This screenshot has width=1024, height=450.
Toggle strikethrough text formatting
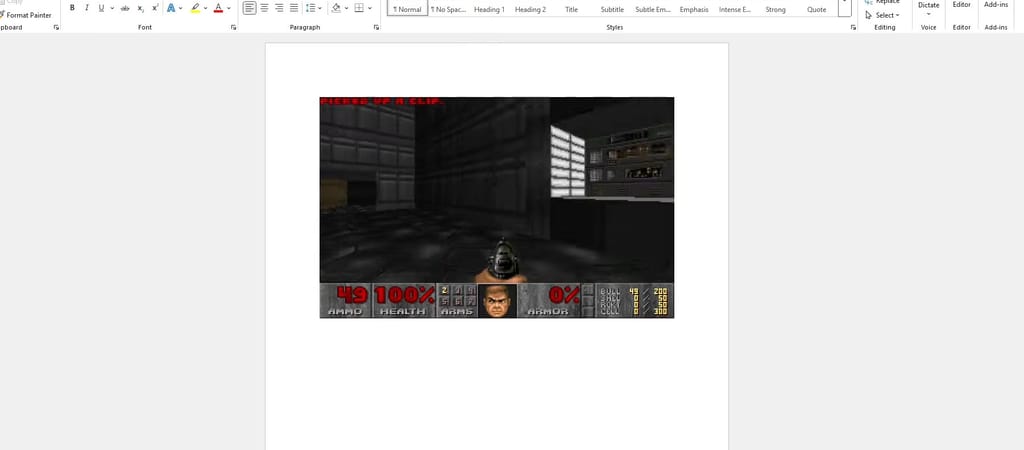pyautogui.click(x=125, y=8)
